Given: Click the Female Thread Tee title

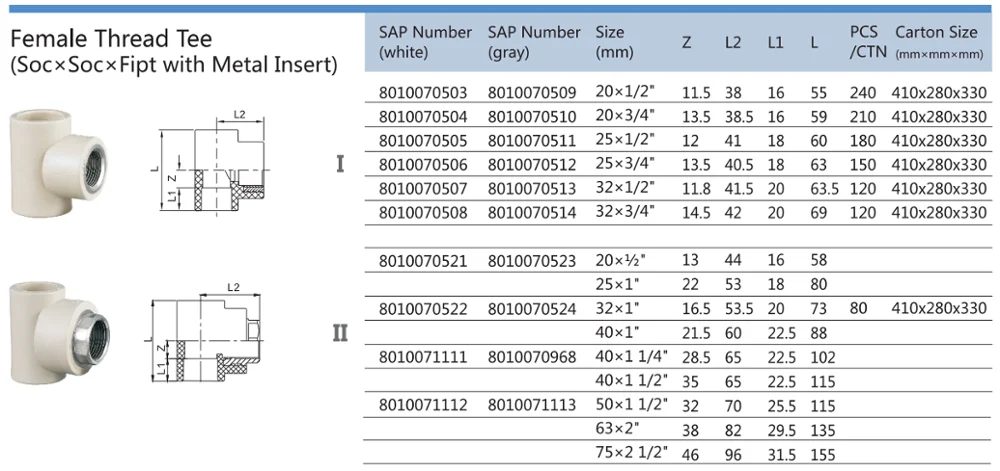Looking at the screenshot, I should (x=111, y=39).
